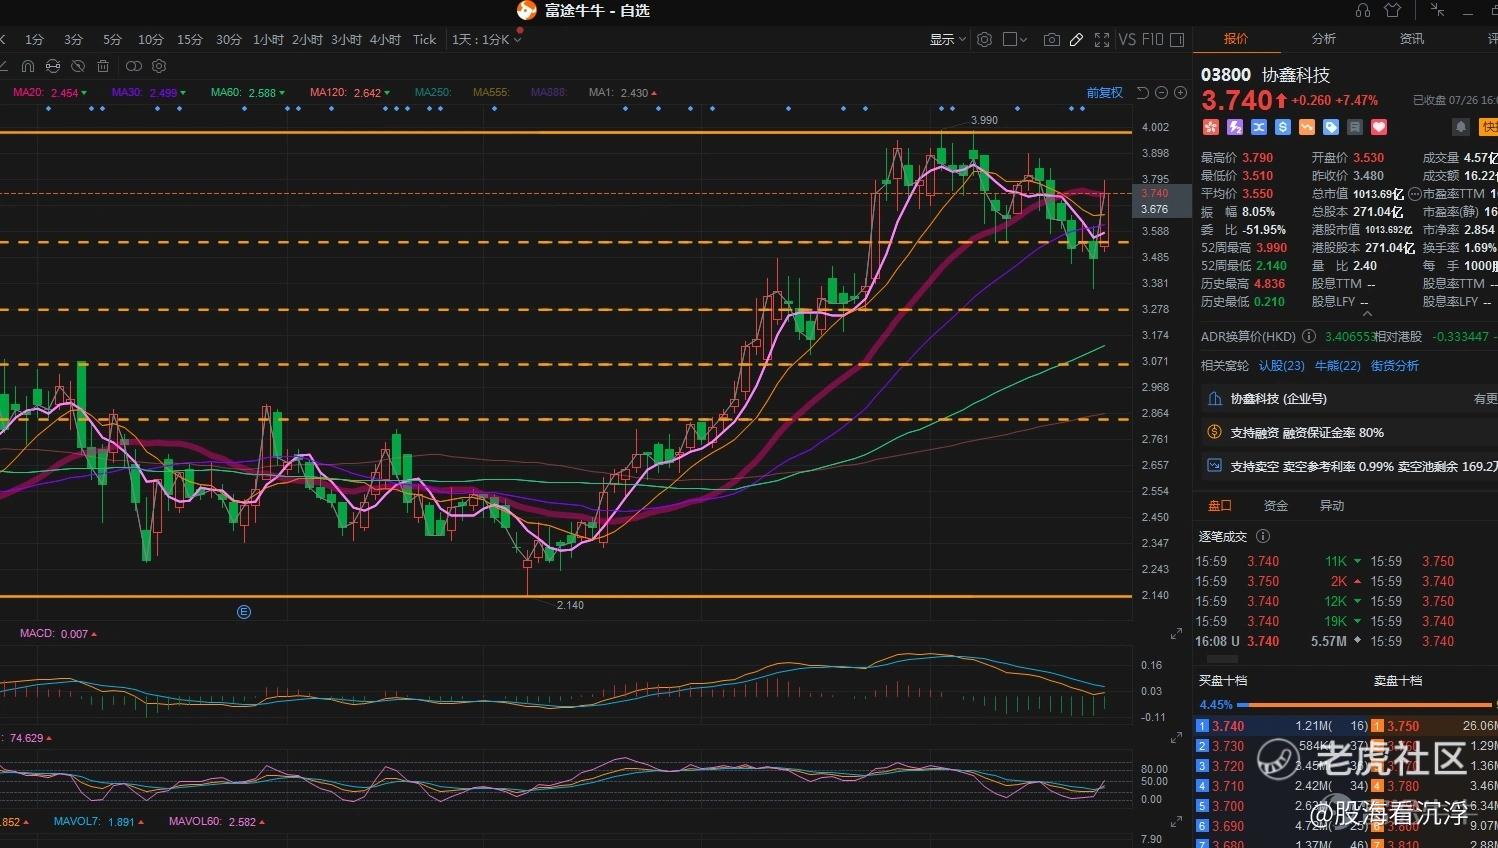The height and width of the screenshot is (848, 1498).
Task: Click the blue price tag badge icon
Action: click(x=1331, y=127)
